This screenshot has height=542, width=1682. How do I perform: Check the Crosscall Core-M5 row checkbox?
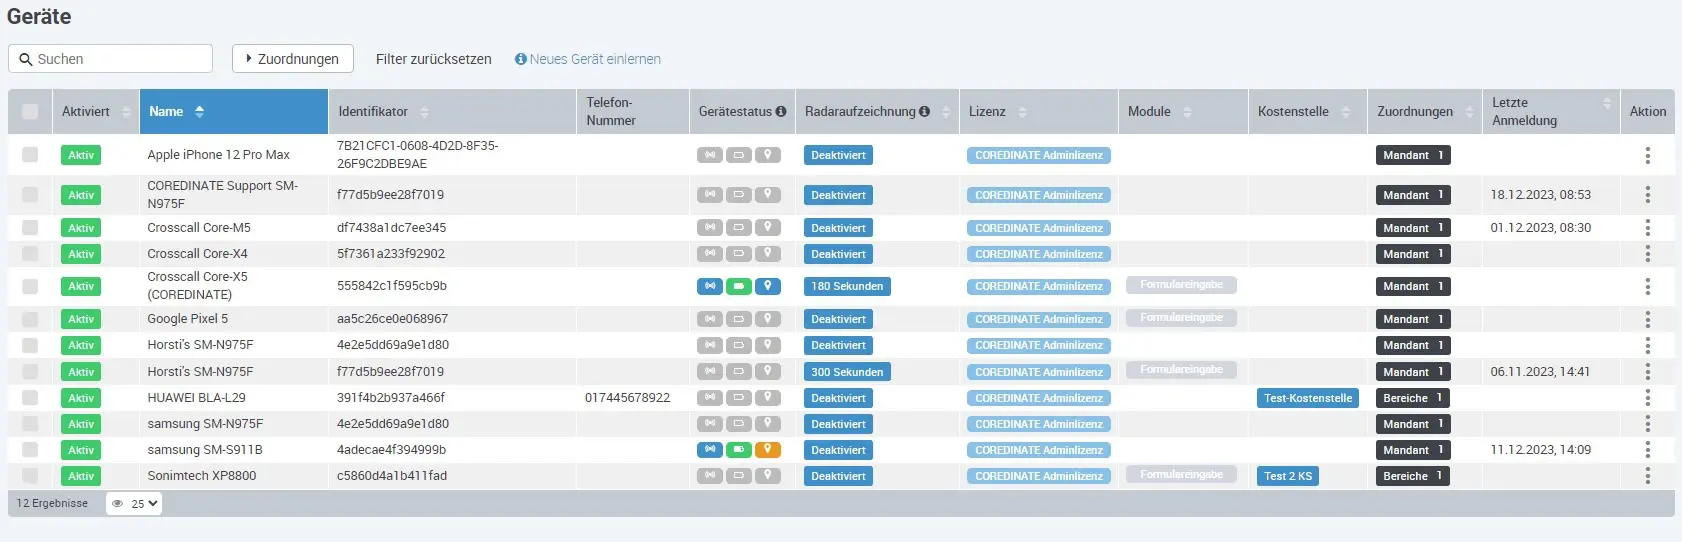tap(30, 228)
